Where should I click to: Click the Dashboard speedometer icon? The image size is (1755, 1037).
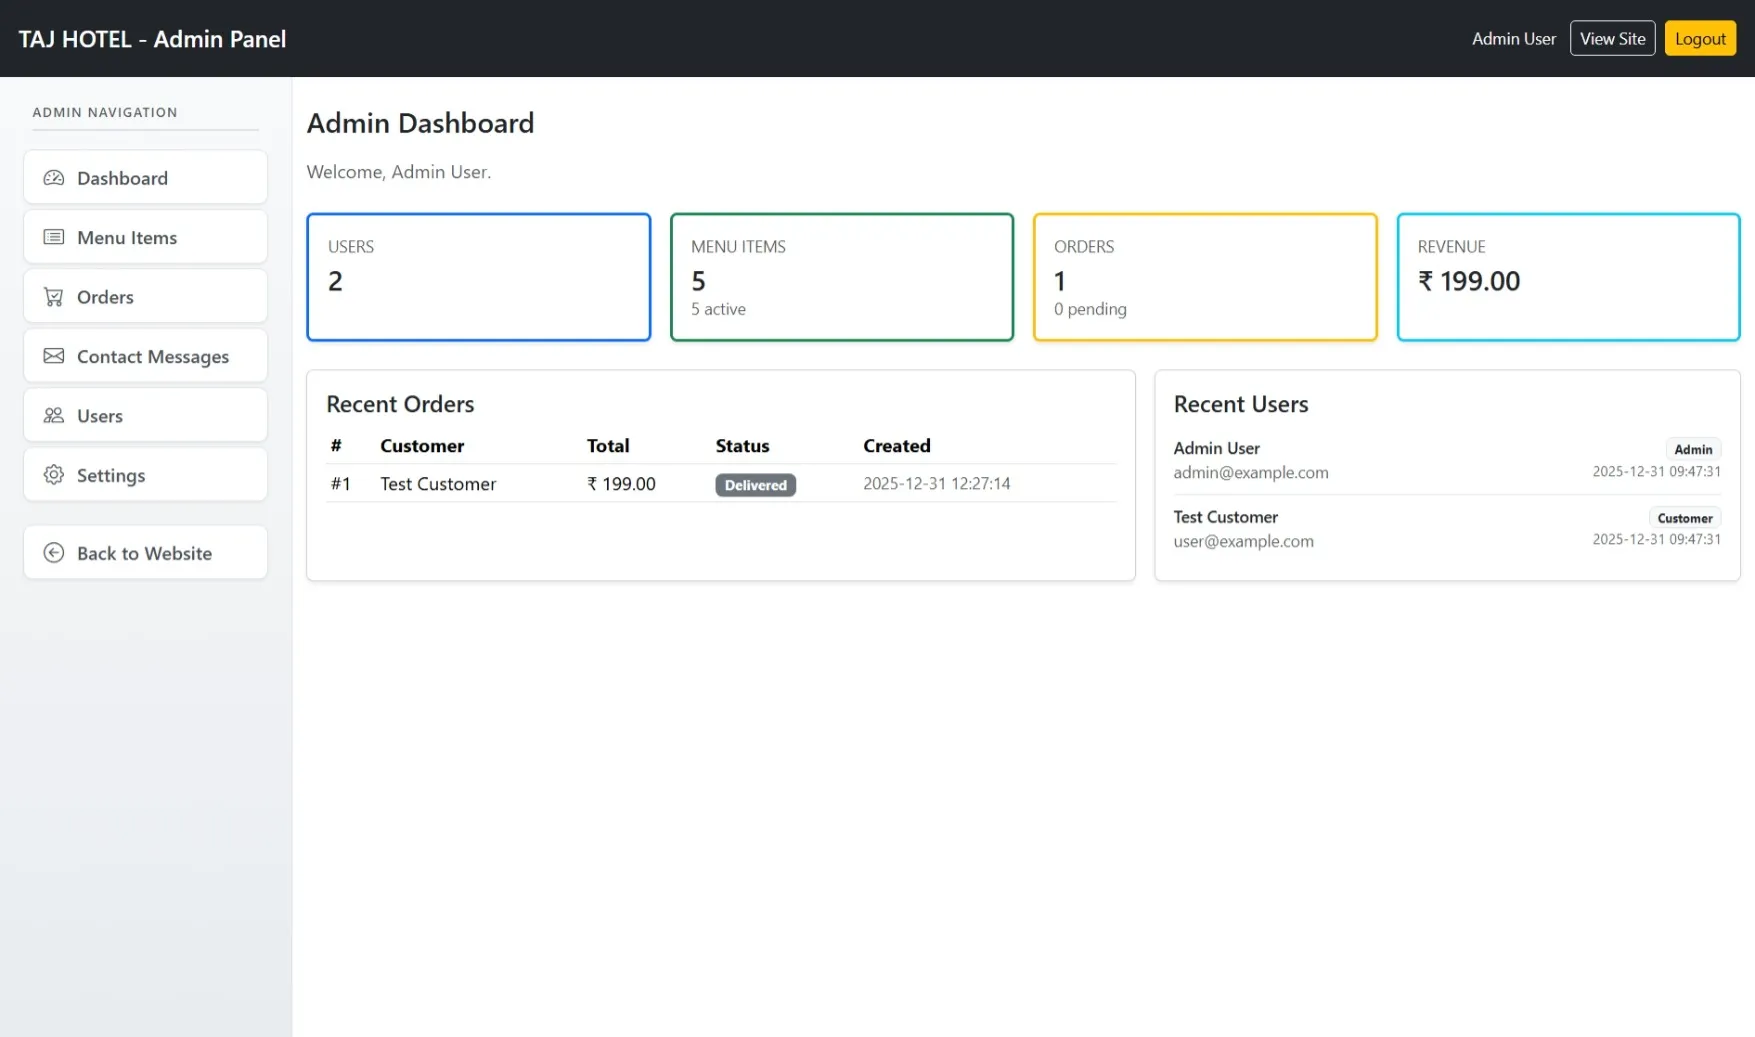coord(54,178)
